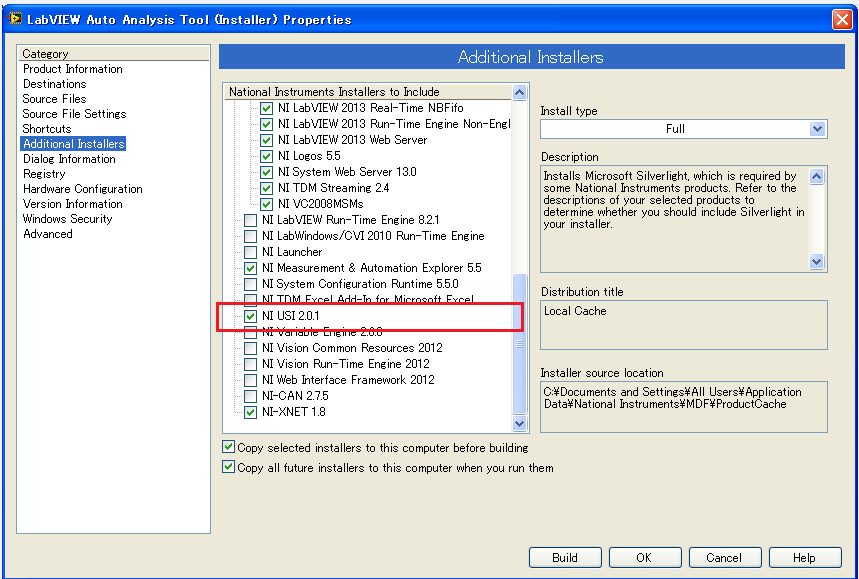Click installers list scrollbar thumb
This screenshot has width=859, height=579.
point(519,344)
